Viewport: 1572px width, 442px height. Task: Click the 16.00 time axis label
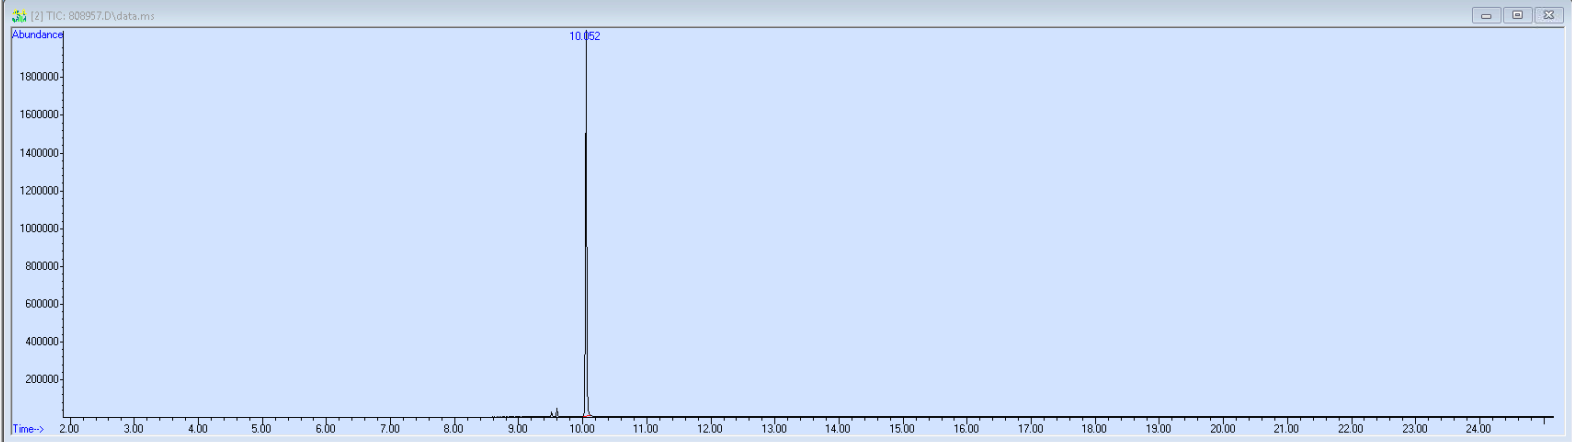pos(965,429)
